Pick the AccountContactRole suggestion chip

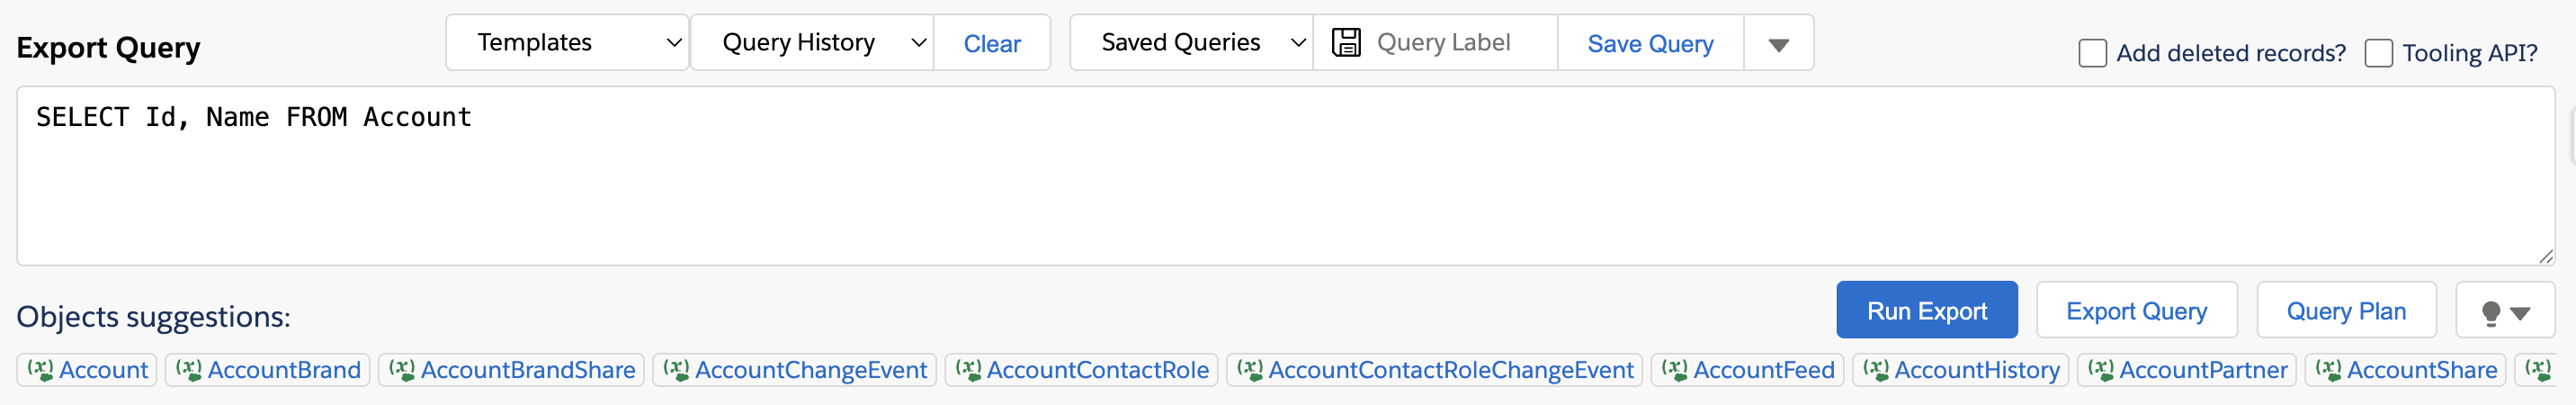[x=1081, y=369]
